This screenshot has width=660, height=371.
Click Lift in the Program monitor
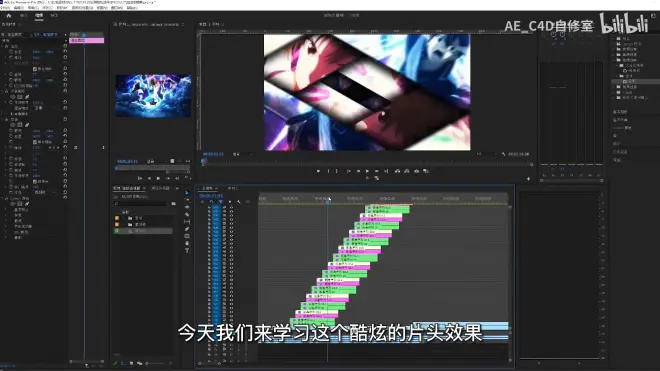[397, 171]
